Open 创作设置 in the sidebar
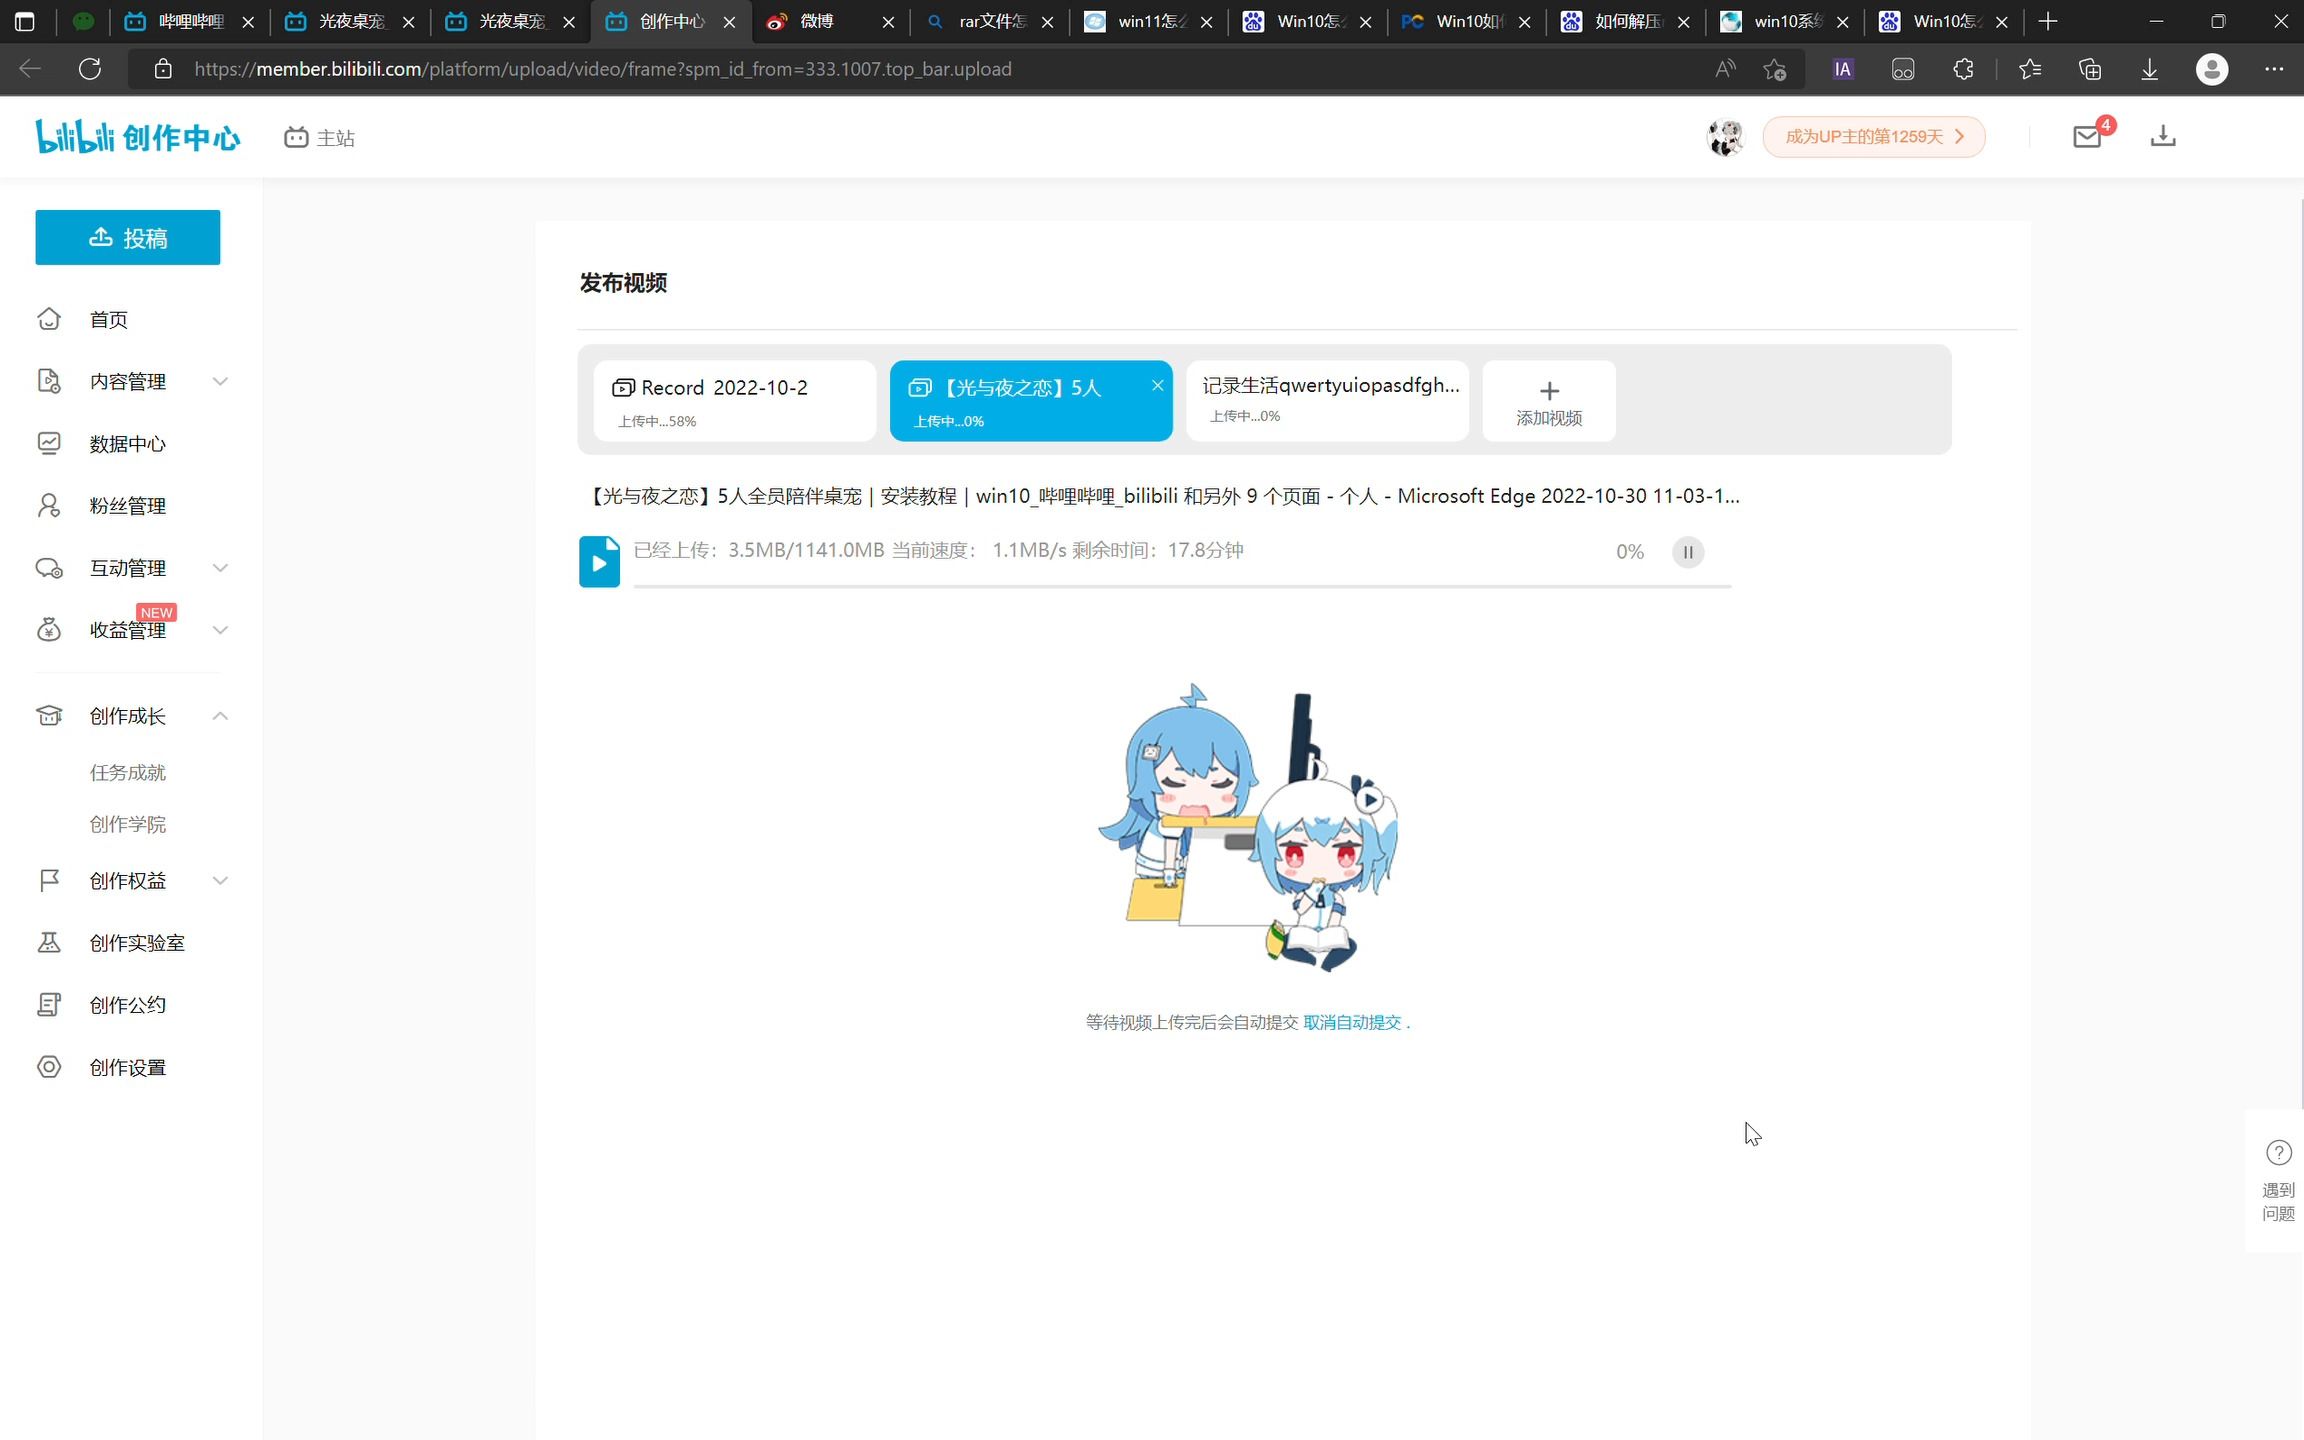 (x=127, y=1067)
